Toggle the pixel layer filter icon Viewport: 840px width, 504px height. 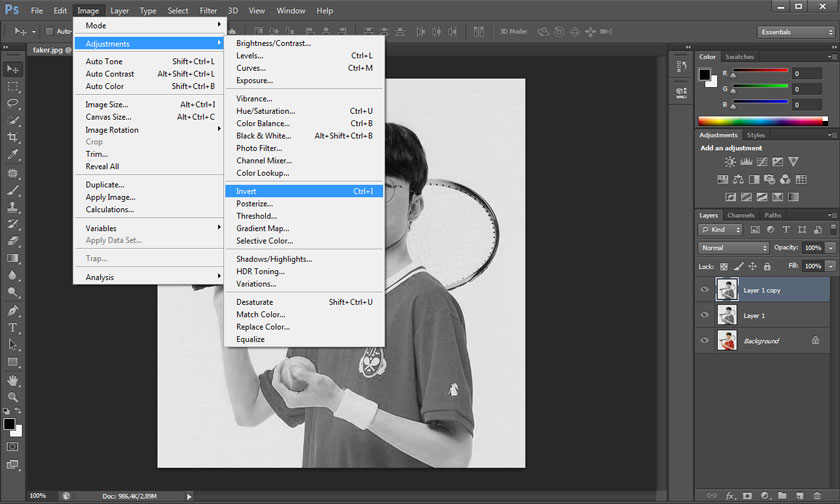[x=755, y=230]
